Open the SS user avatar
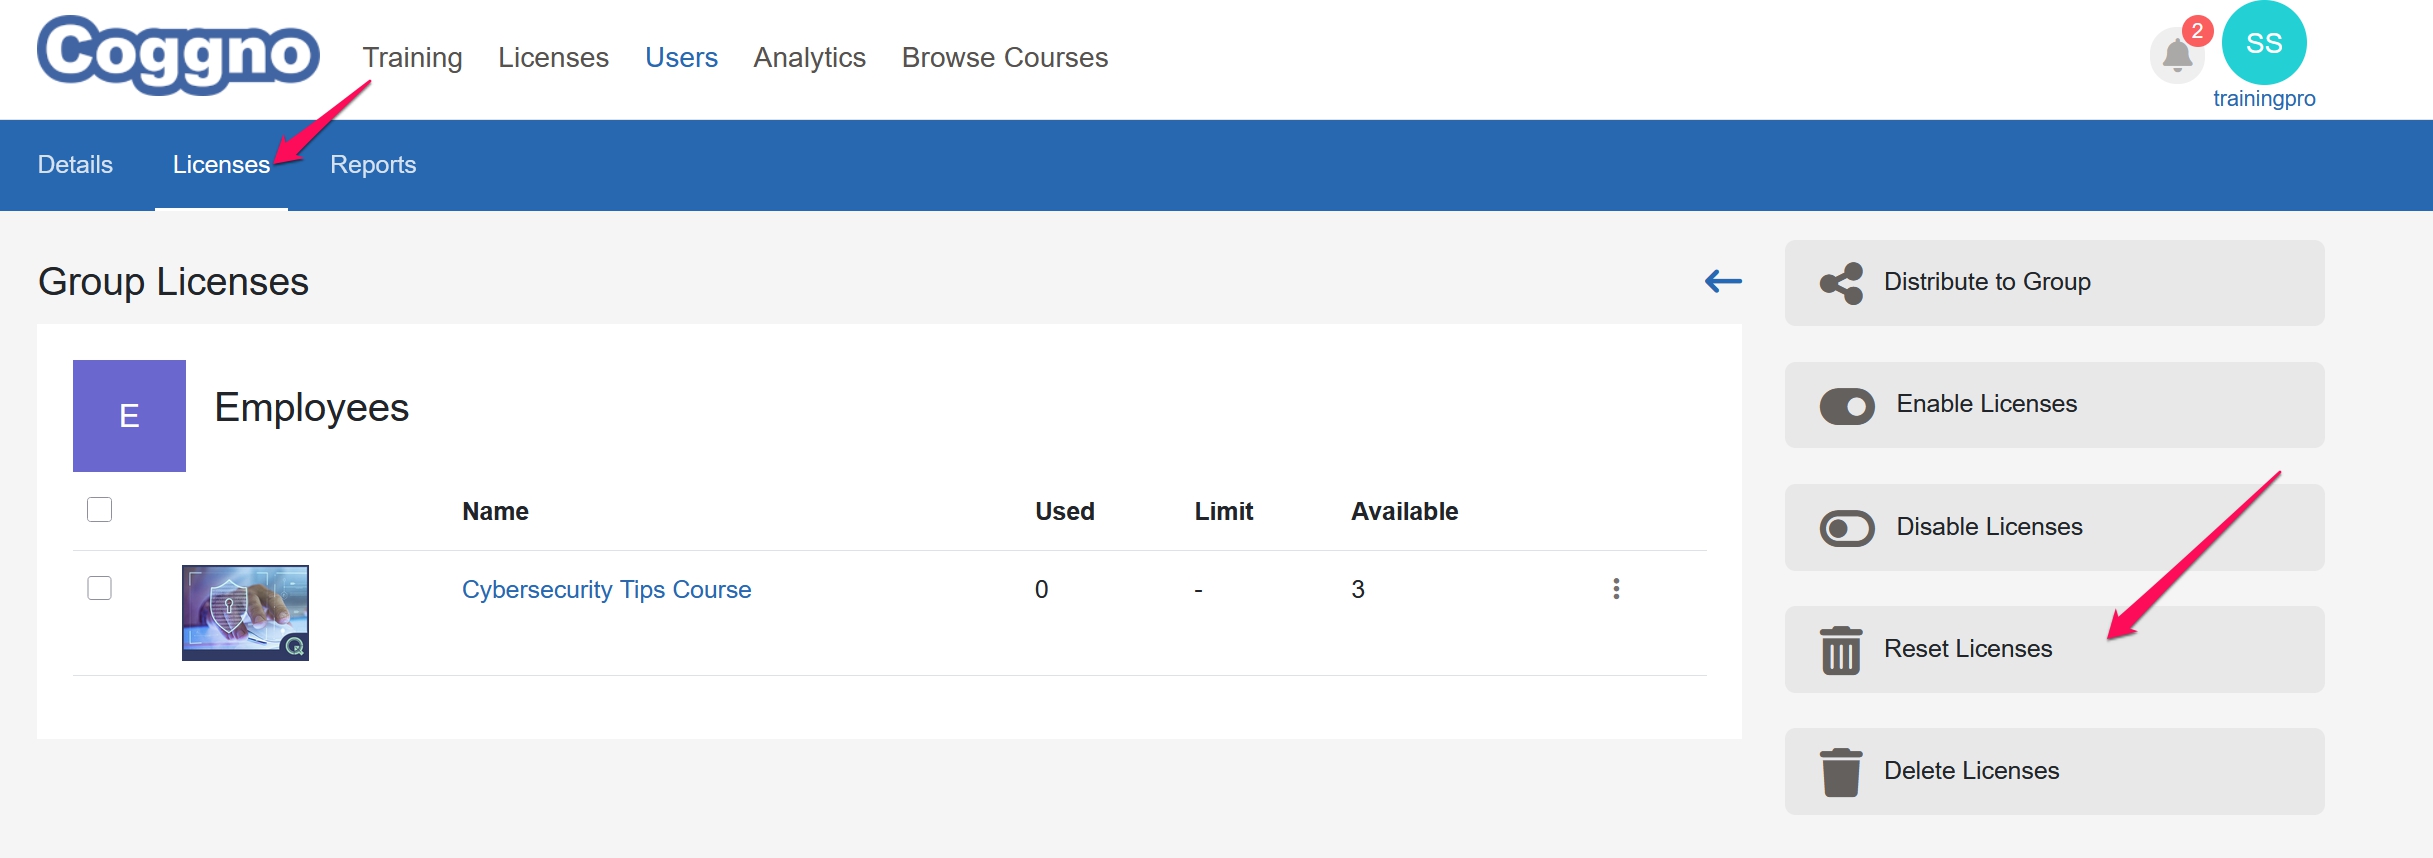This screenshot has width=2433, height=858. 2264,43
